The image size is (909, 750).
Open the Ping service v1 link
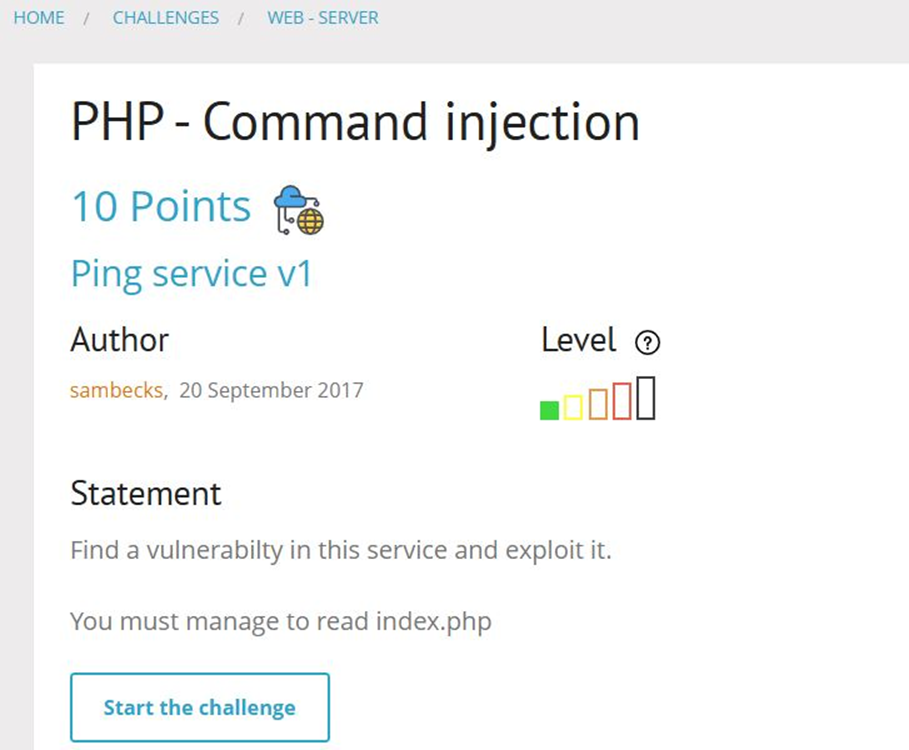click(x=191, y=273)
